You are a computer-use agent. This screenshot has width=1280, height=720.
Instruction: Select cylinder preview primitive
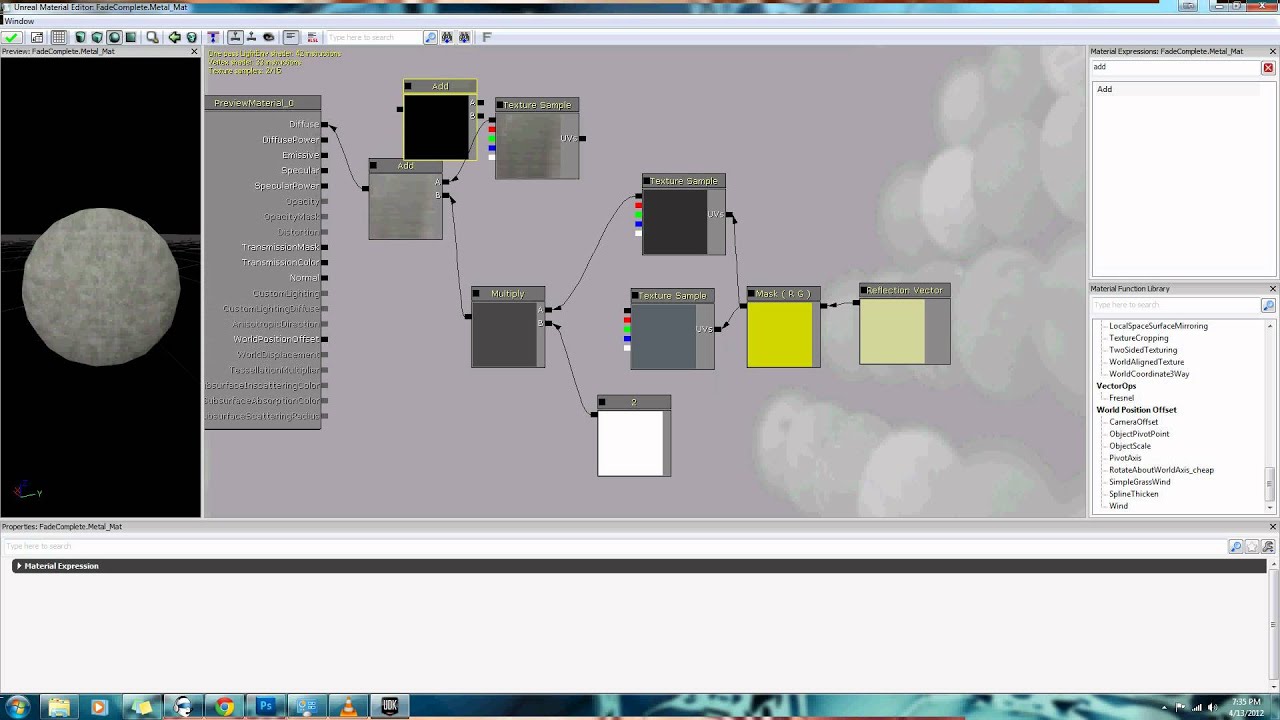(80, 37)
